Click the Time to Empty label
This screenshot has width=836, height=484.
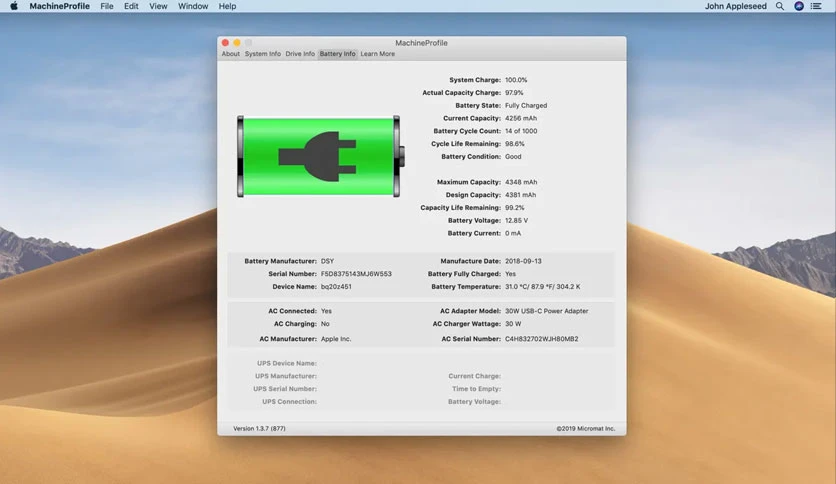click(477, 389)
